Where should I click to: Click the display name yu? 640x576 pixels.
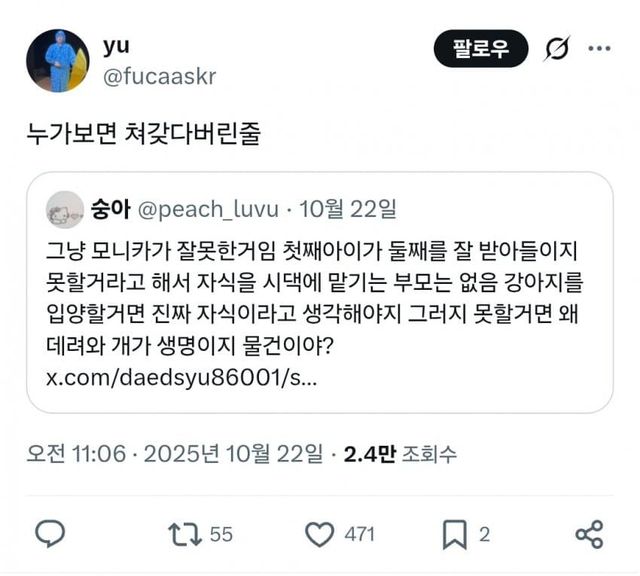pyautogui.click(x=116, y=46)
